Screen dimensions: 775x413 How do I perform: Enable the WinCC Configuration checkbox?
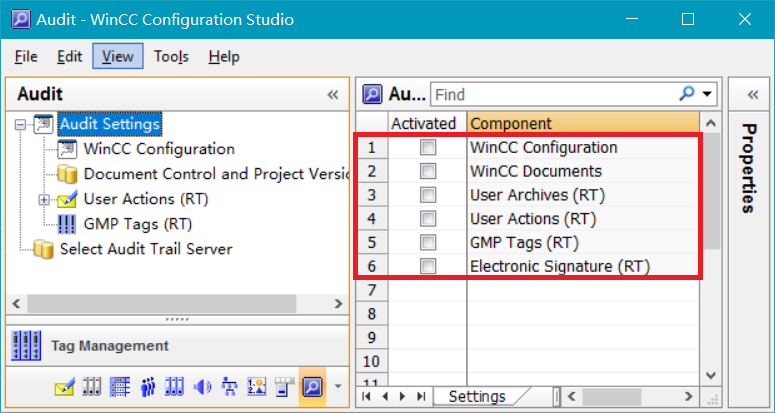pyautogui.click(x=428, y=148)
